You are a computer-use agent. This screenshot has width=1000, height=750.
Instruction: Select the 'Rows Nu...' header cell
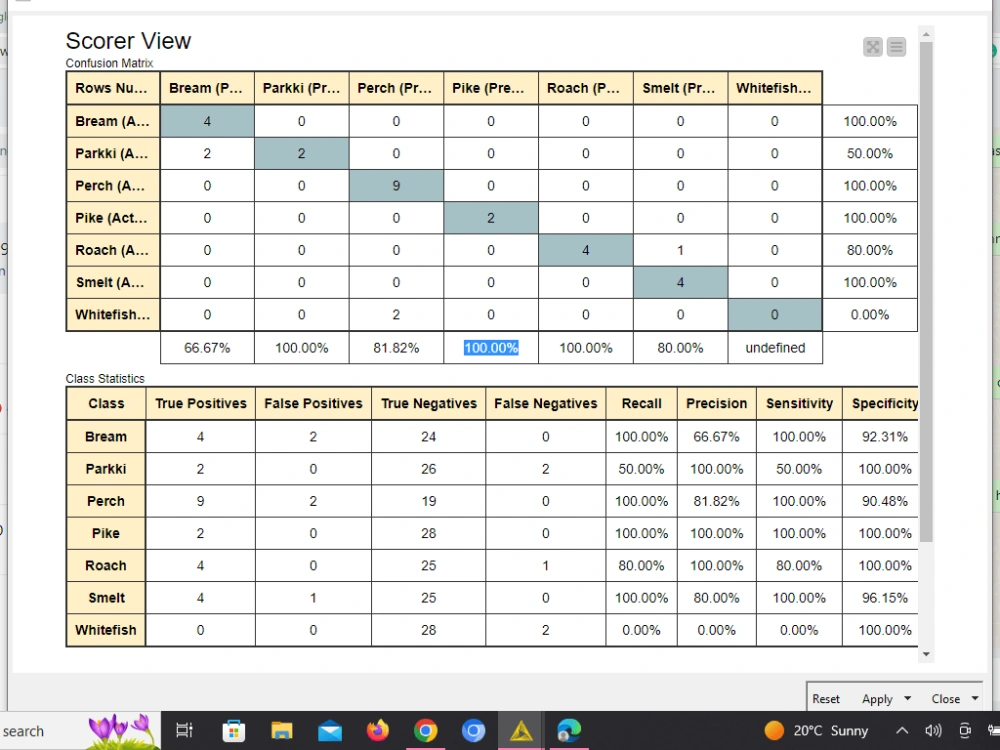tap(112, 88)
